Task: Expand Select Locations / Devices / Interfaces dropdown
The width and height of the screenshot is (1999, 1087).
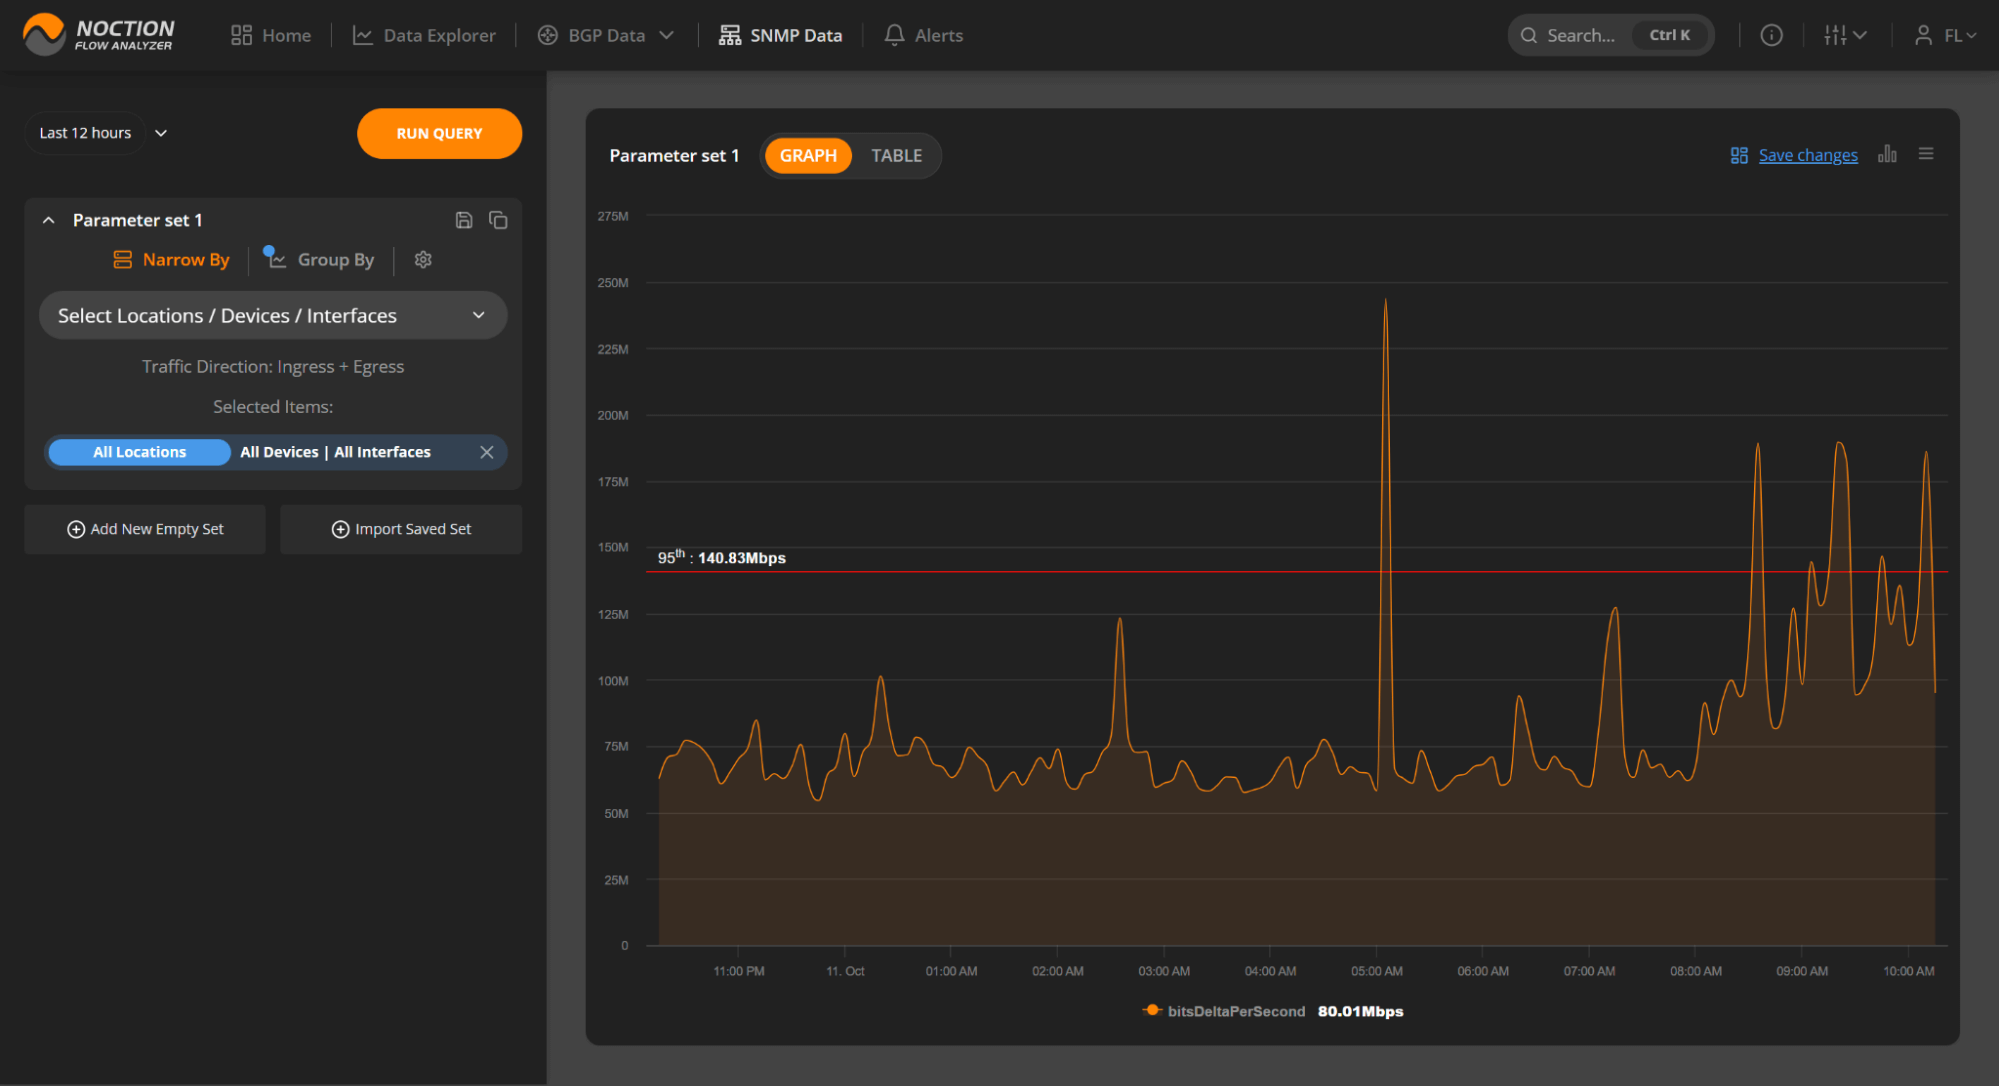Action: click(x=273, y=315)
